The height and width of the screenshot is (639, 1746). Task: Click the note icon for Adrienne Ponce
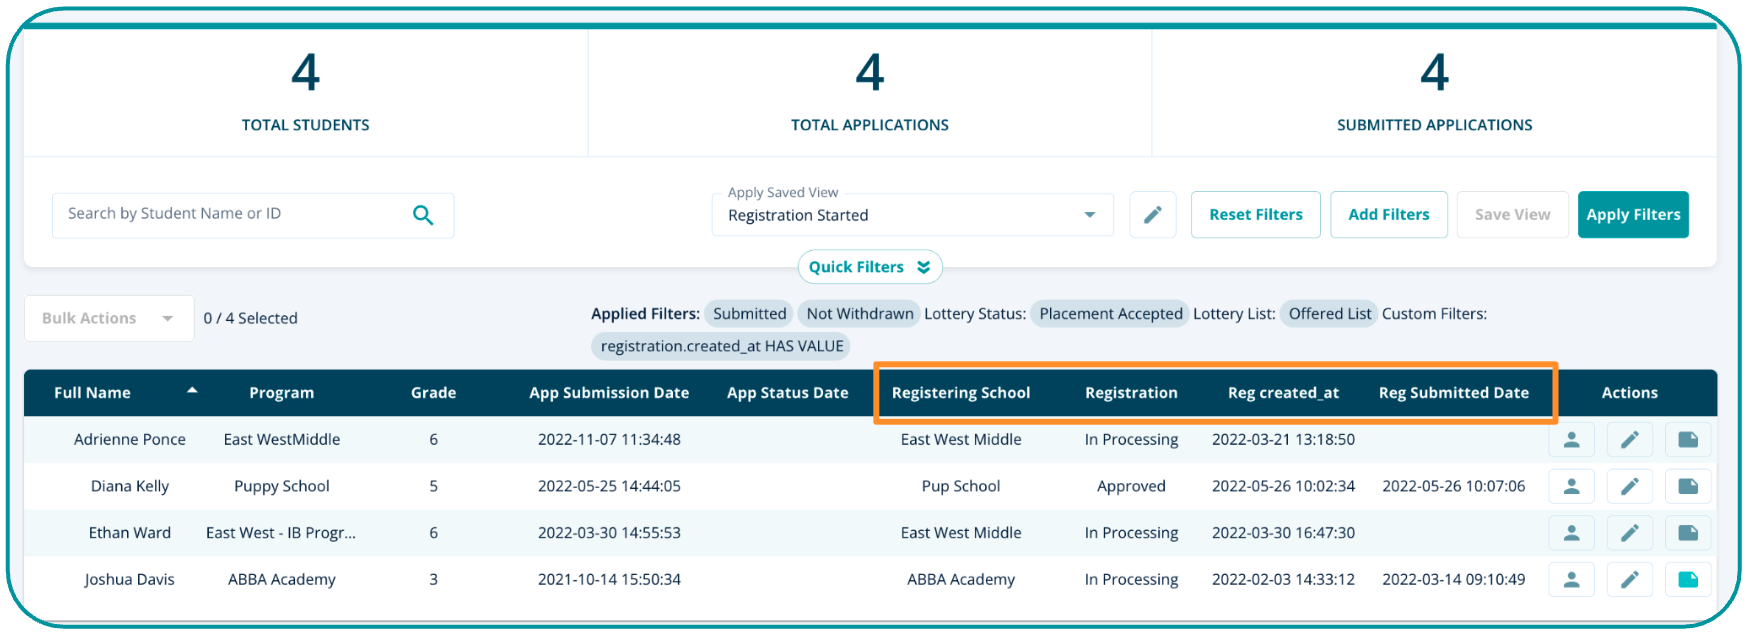click(x=1688, y=440)
